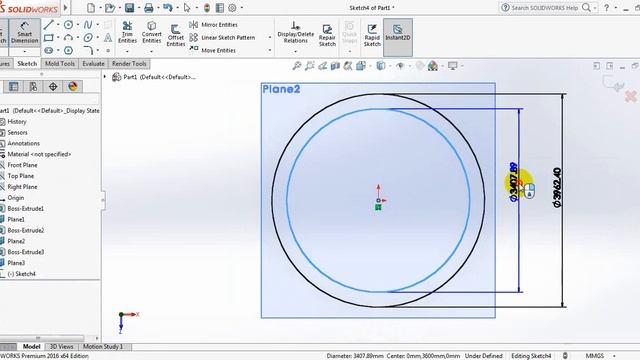
Task: Select the Corner Rectangle tool
Action: [49, 38]
